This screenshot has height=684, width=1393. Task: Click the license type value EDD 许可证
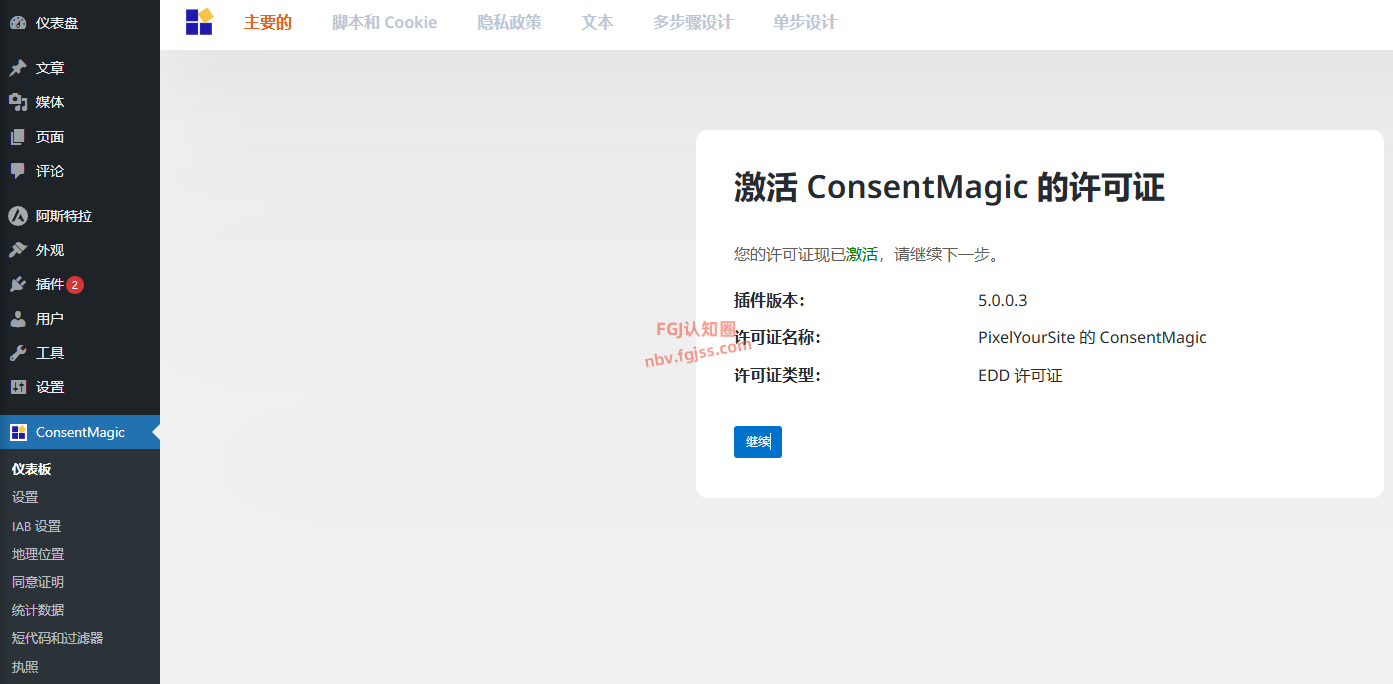(x=1020, y=376)
